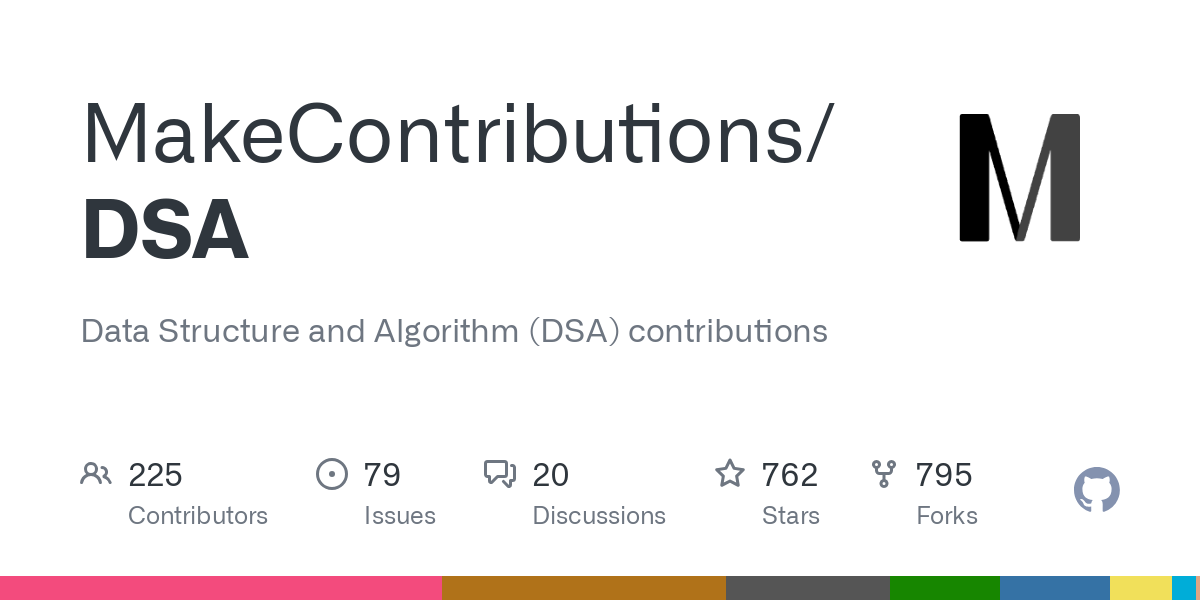Click the repository description text
1200x600 pixels.
[454, 332]
